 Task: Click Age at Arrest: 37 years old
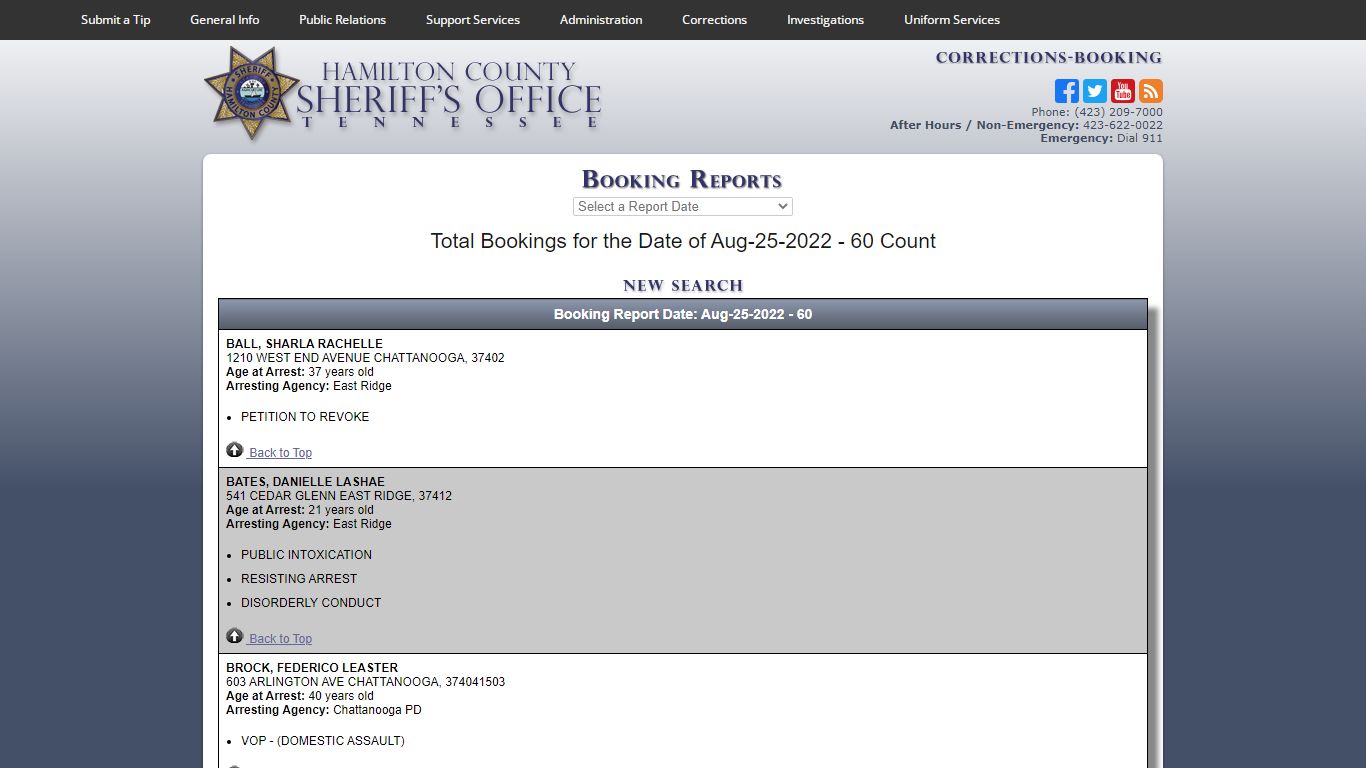coord(300,372)
